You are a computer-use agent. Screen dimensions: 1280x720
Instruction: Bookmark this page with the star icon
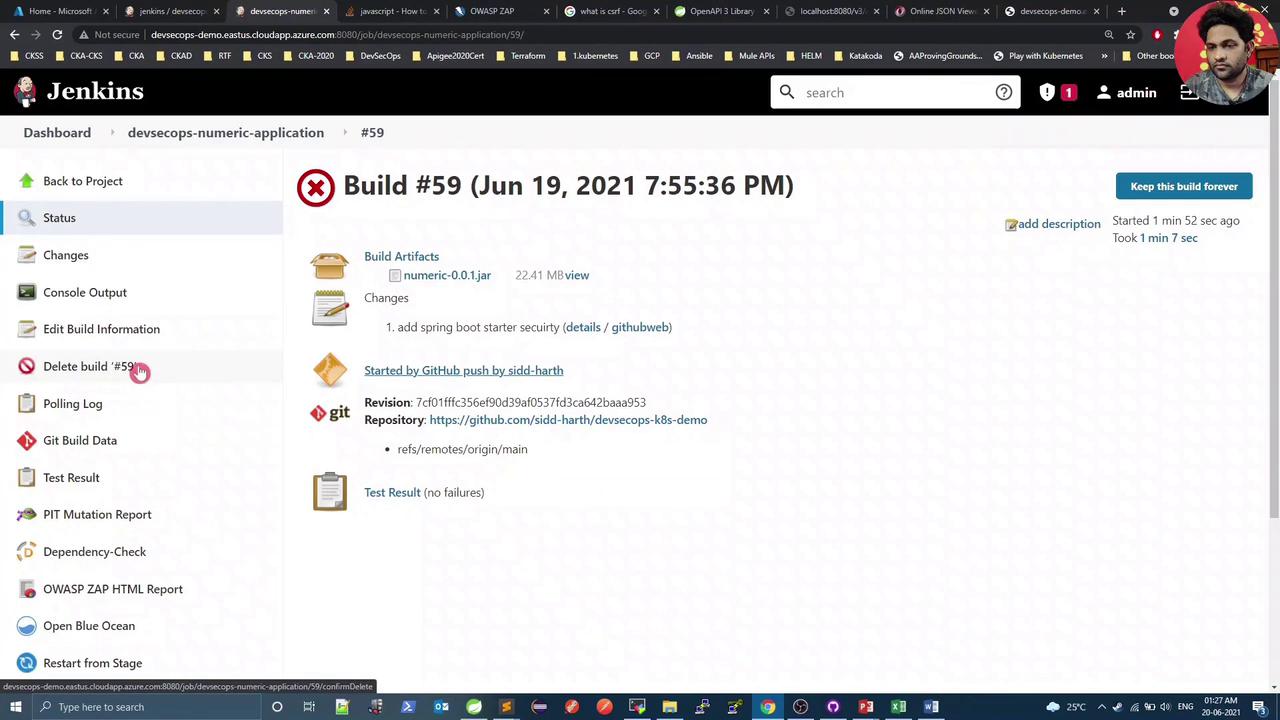pos(1131,35)
